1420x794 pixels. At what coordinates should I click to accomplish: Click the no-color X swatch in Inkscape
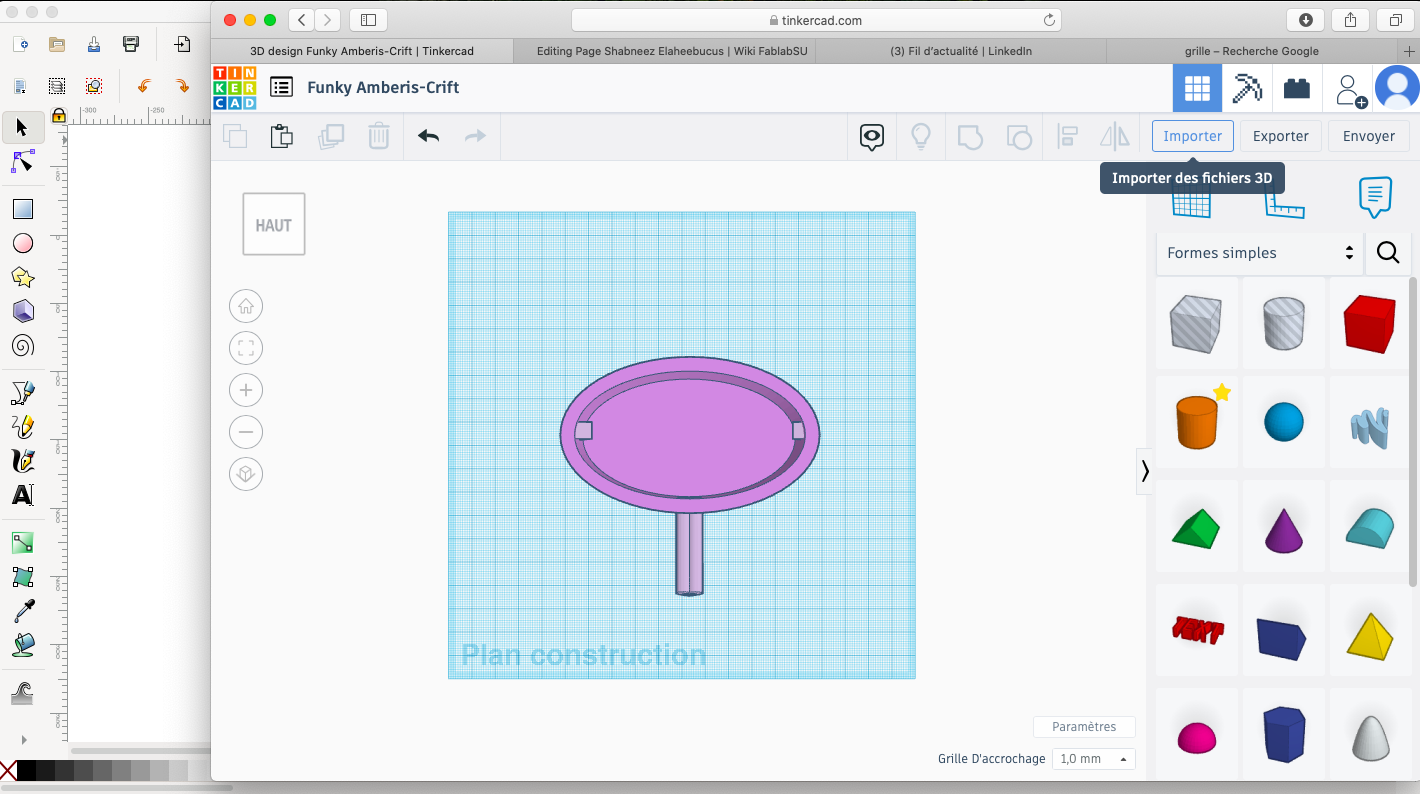click(x=8, y=771)
